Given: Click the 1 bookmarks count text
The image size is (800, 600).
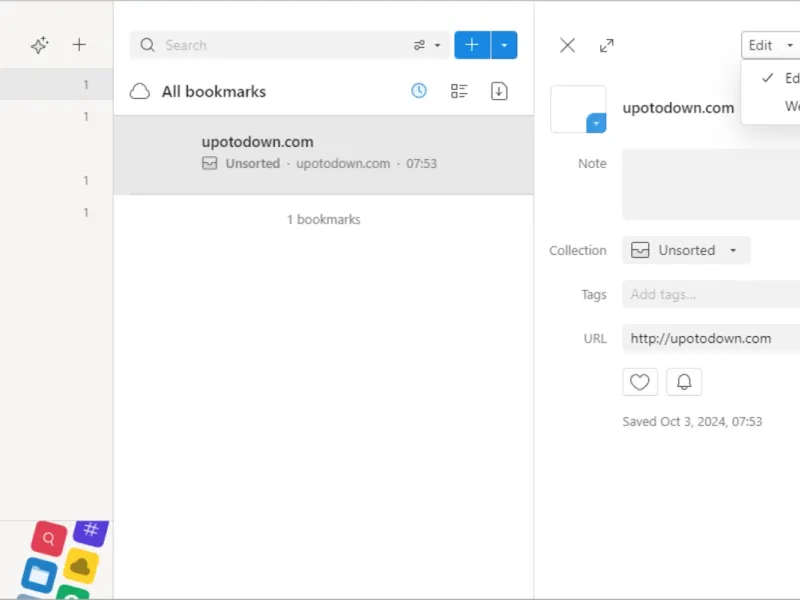Looking at the screenshot, I should coord(323,219).
